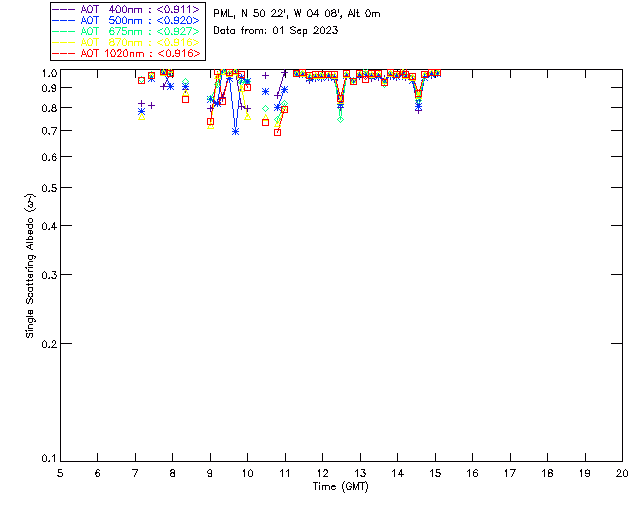The width and height of the screenshot is (640, 512).
Task: Click the blue star minimum near 9.7 hours
Action: [x=236, y=131]
